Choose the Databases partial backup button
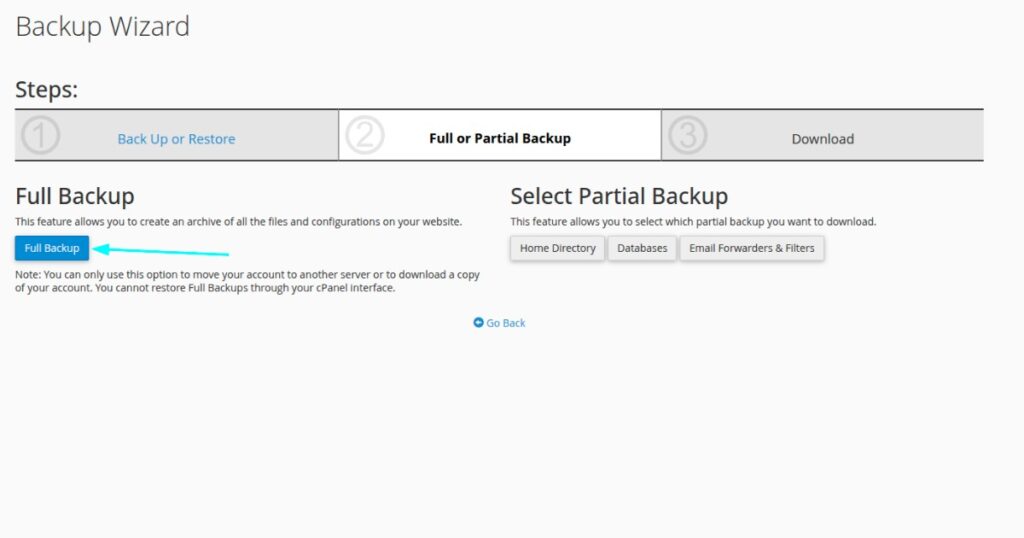Screen dimensions: 1024x538 [x=642, y=248]
